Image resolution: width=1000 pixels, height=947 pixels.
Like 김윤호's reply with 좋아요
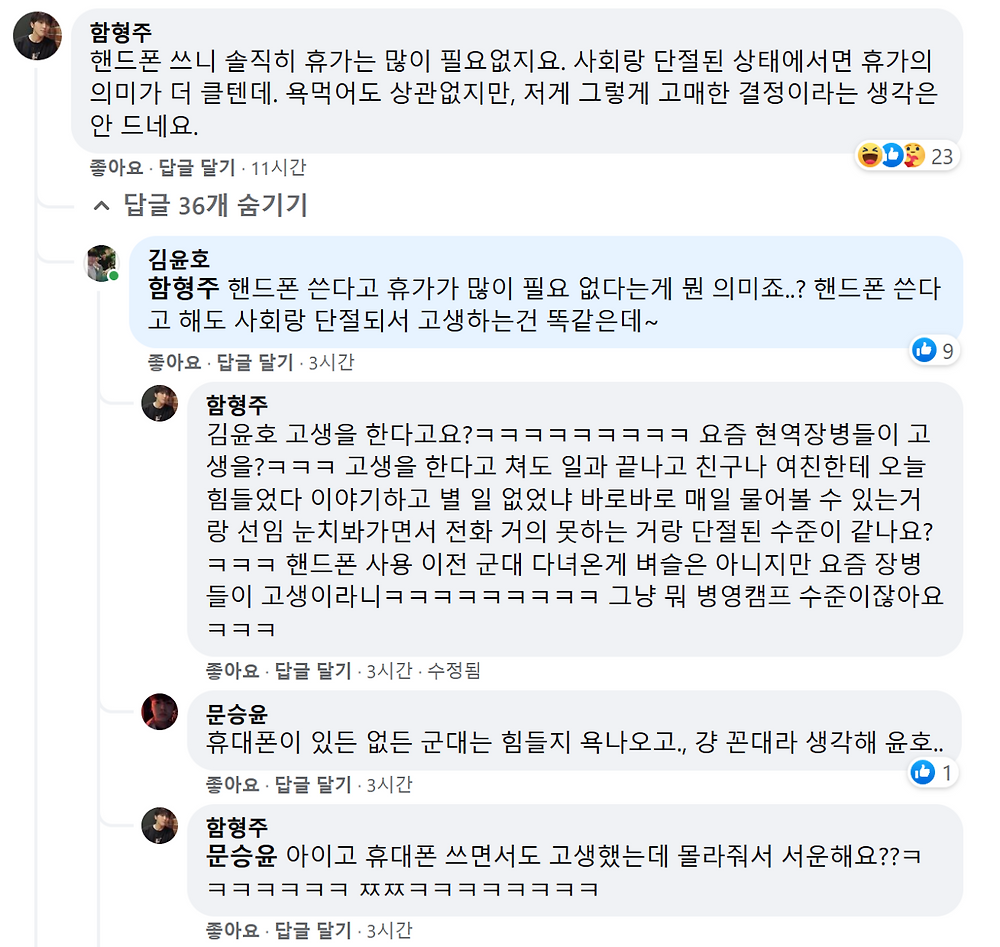(x=174, y=362)
